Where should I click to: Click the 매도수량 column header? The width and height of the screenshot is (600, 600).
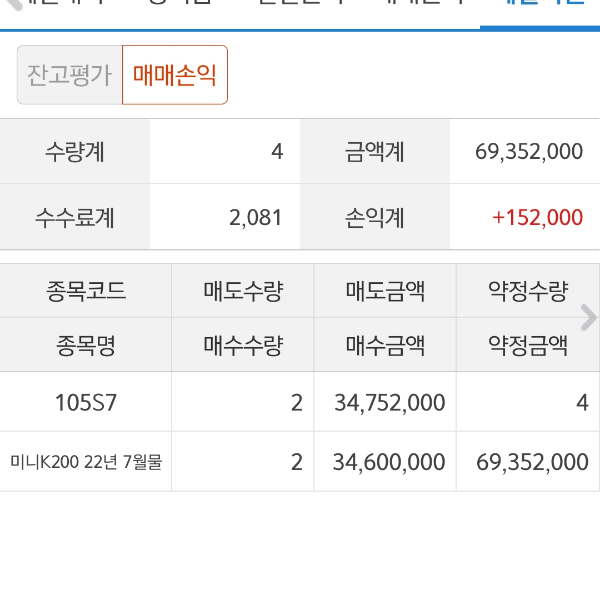pos(243,292)
